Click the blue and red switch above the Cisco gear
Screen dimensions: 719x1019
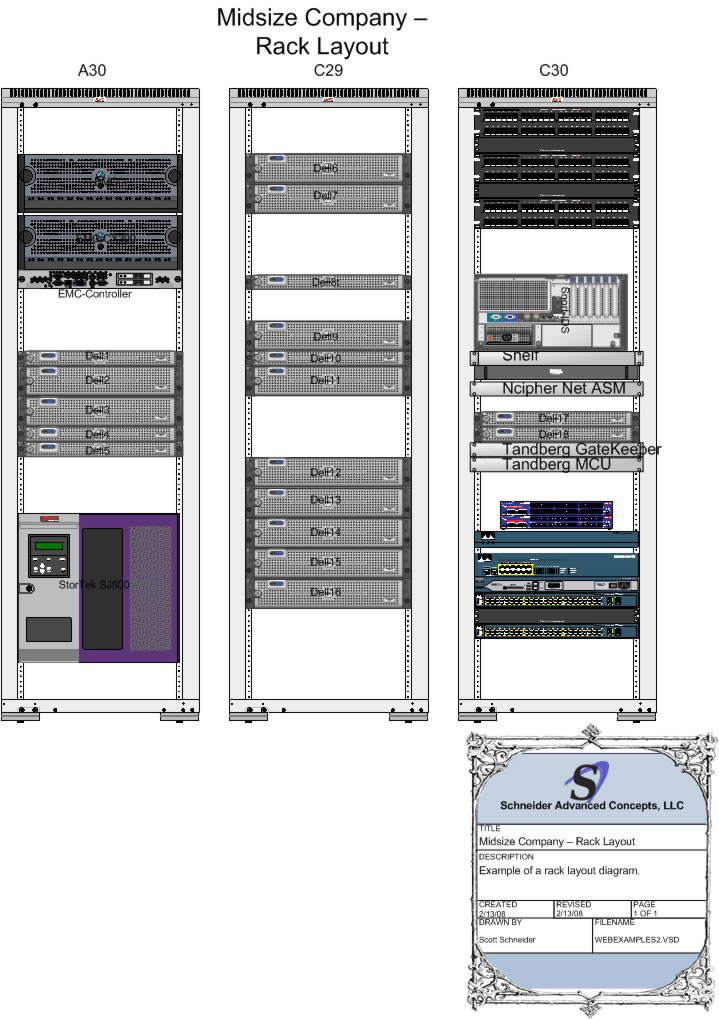[x=556, y=515]
